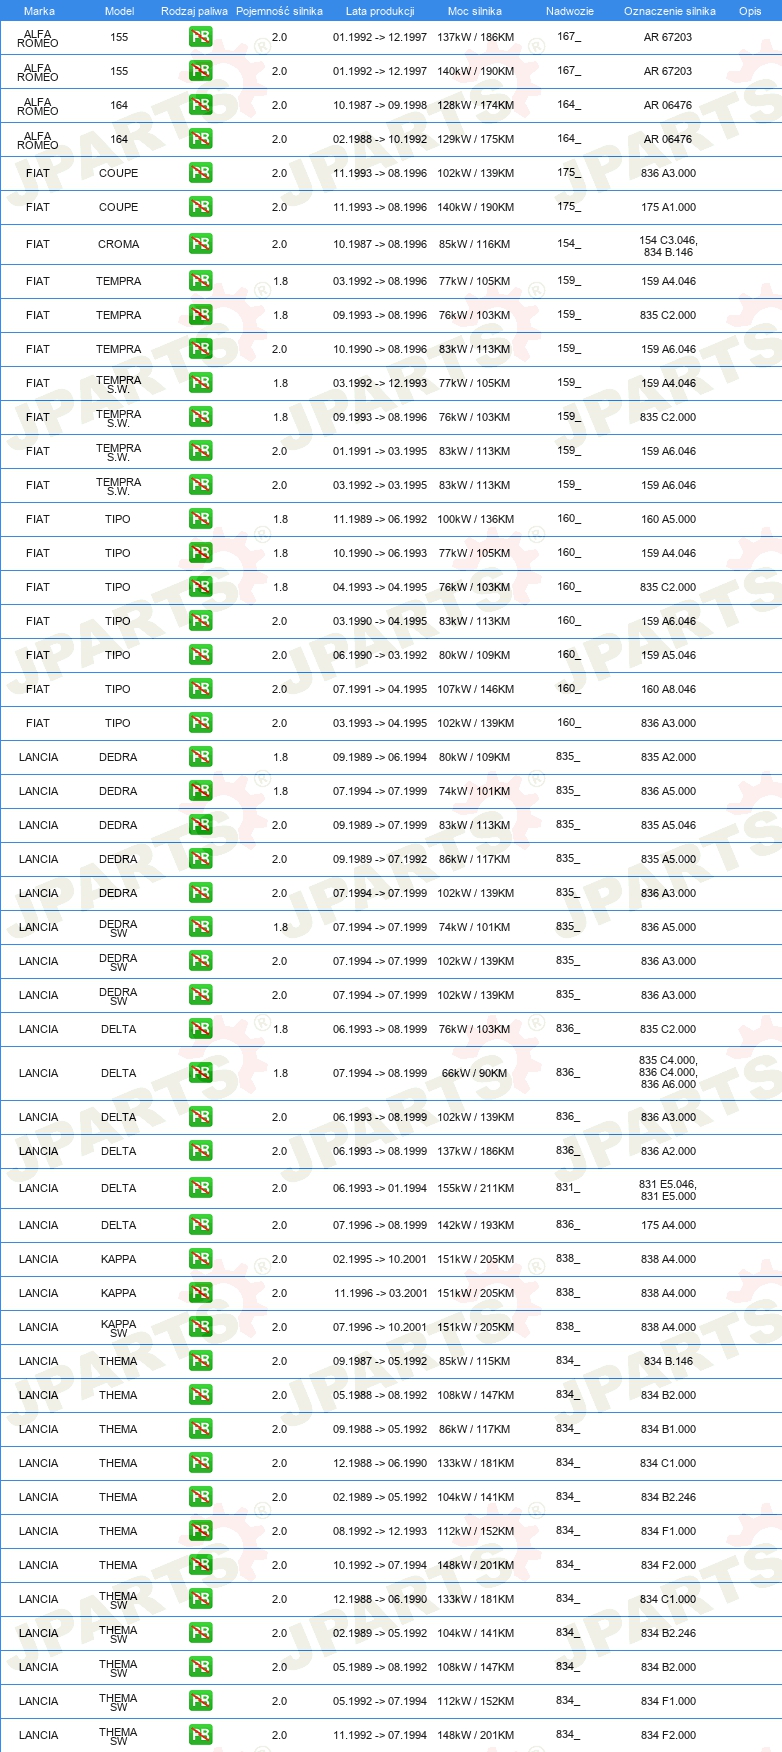This screenshot has width=782, height=1752.
Task: Select fuel icon for Alfa Romeo 164 129kW
Action: [x=200, y=139]
